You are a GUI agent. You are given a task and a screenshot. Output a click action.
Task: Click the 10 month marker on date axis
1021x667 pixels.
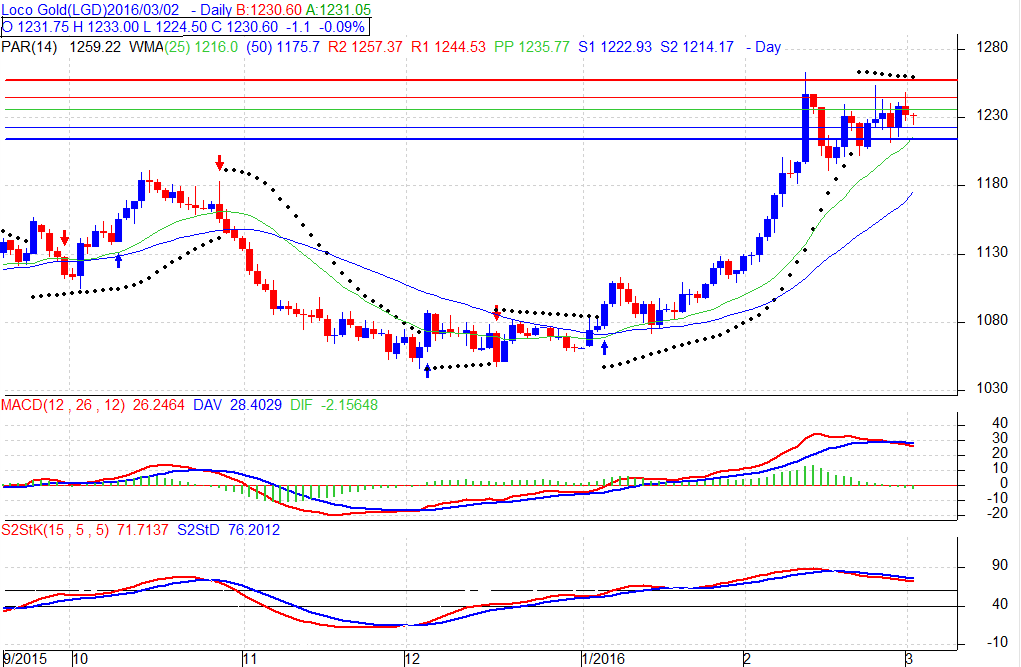(x=80, y=659)
